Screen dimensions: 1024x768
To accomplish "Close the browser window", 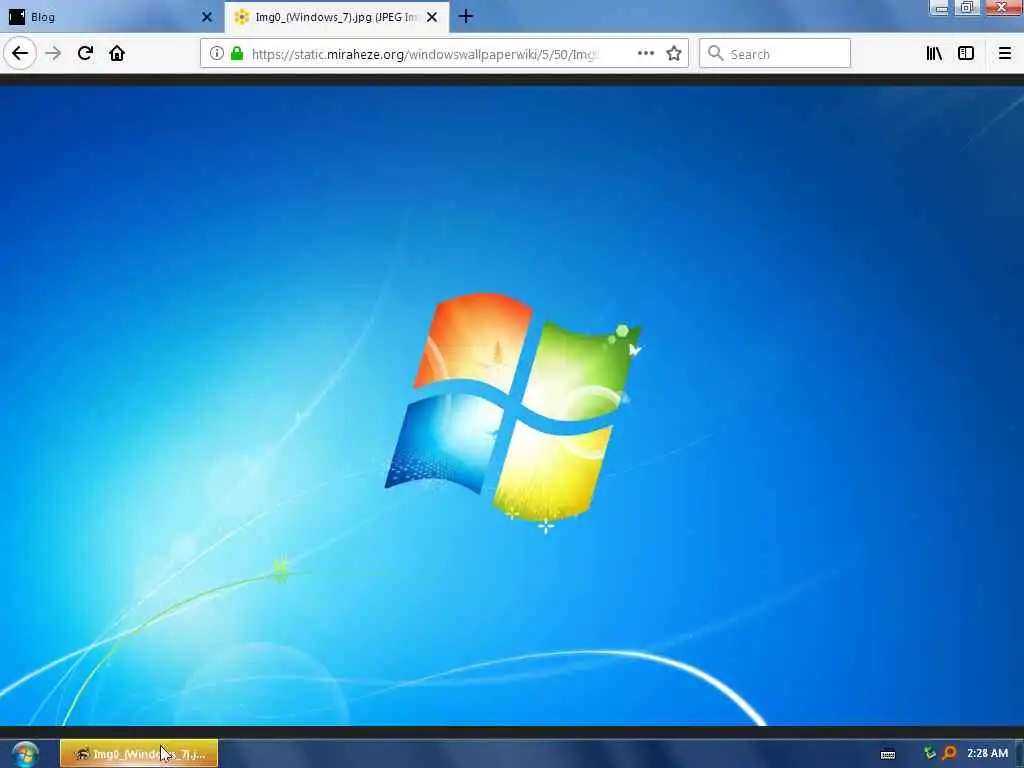I will tap(1002, 8).
